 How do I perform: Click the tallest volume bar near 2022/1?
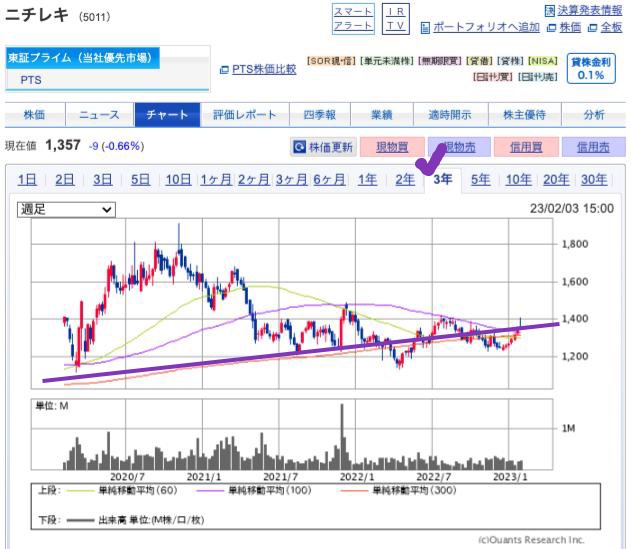[342, 437]
